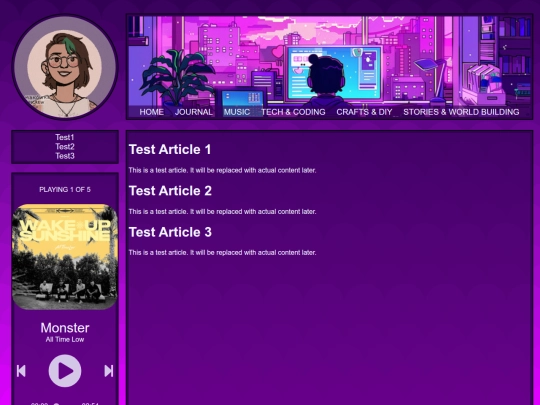The height and width of the screenshot is (405, 540).
Task: Click the circular profile avatar
Action: coord(65,67)
